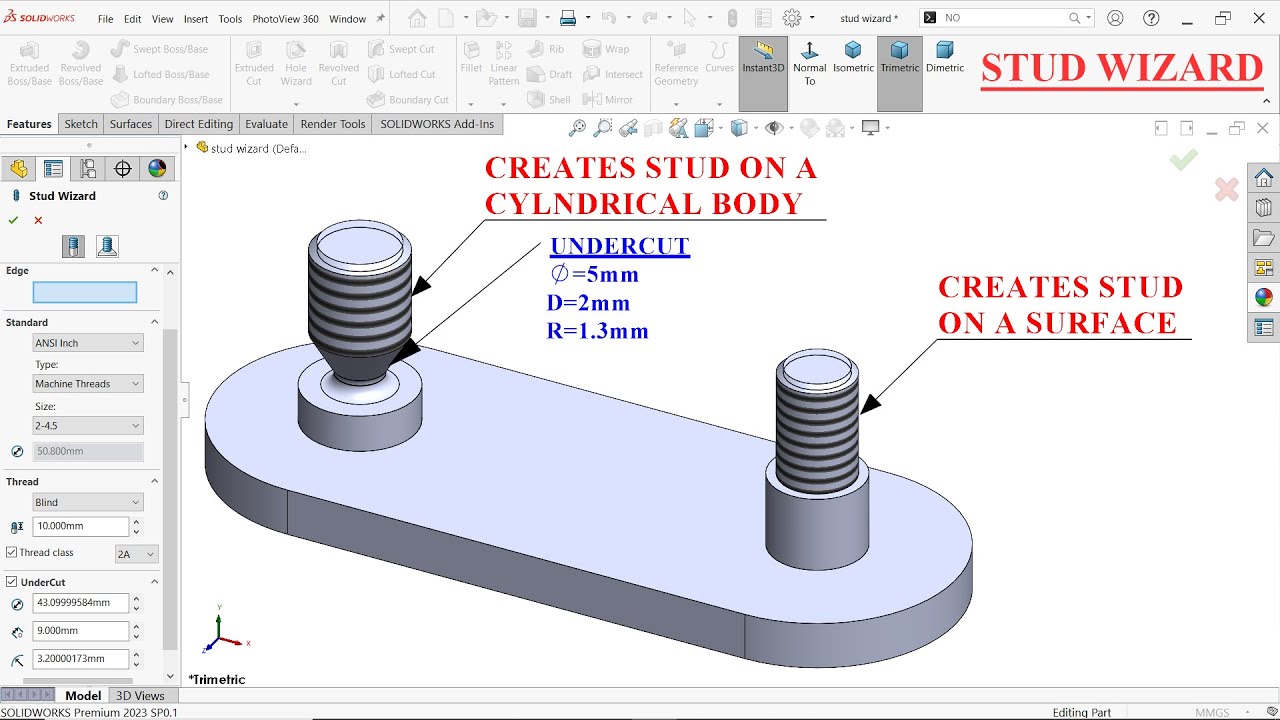The width and height of the screenshot is (1280, 720).
Task: Switch to the SOLIDWORKS Add-Ins tab
Action: point(437,124)
